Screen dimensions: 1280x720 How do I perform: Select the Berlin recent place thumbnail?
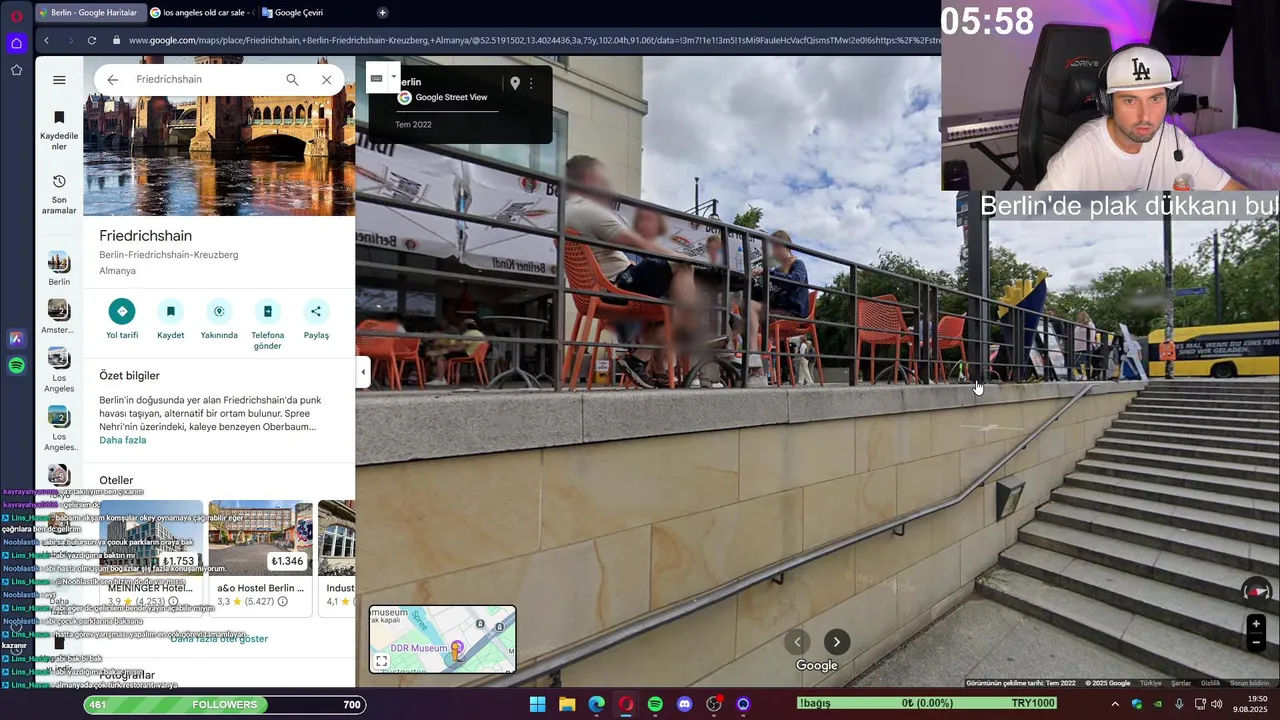pos(59,263)
